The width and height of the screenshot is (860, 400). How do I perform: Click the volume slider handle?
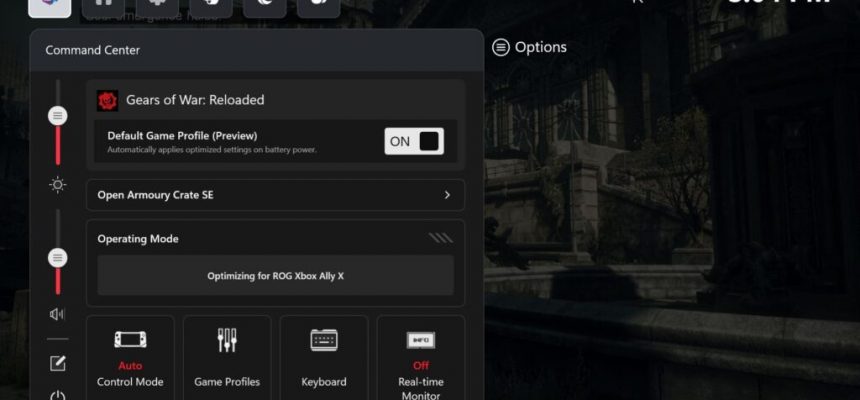[x=58, y=258]
